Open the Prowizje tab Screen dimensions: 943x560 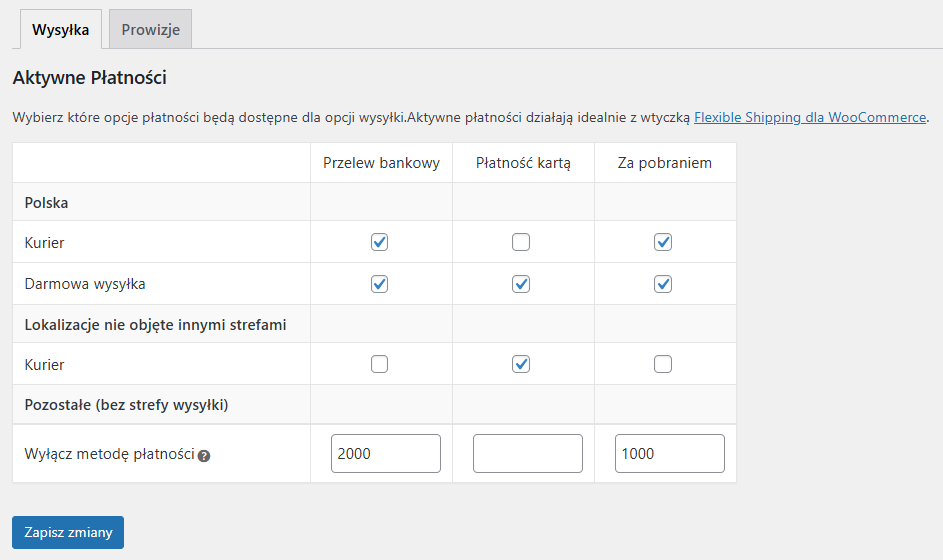(x=150, y=29)
